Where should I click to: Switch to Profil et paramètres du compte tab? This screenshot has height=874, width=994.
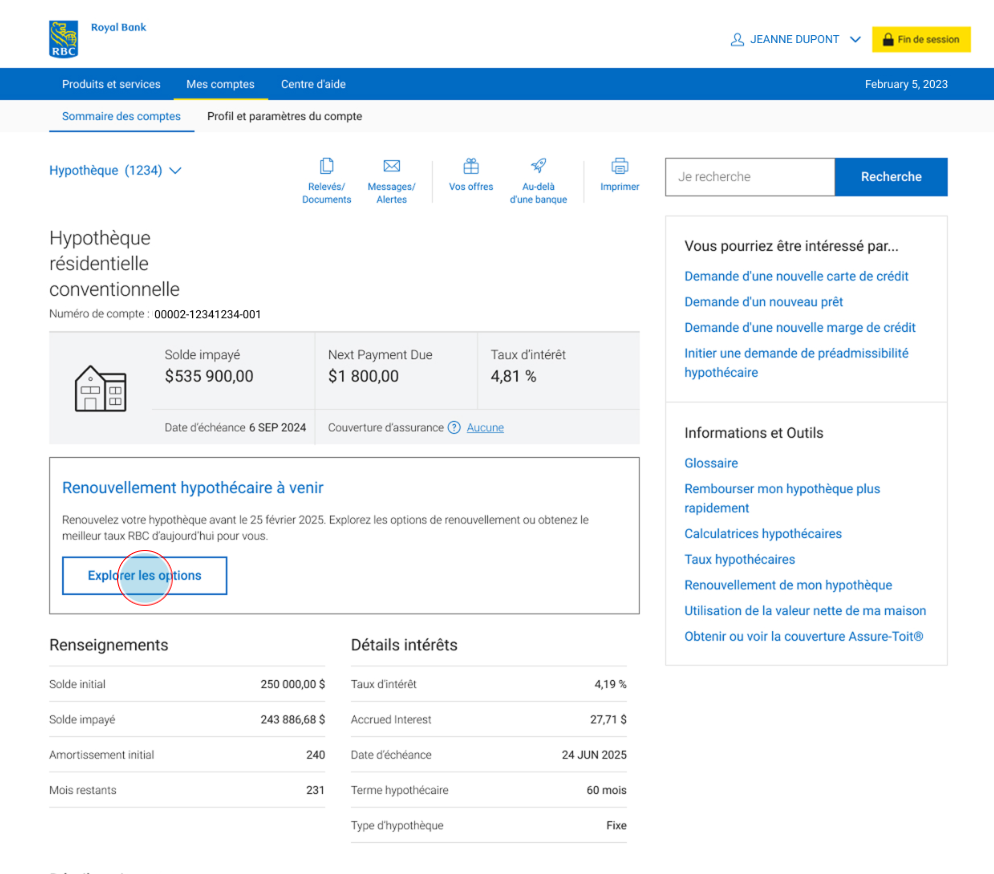pyautogui.click(x=285, y=116)
